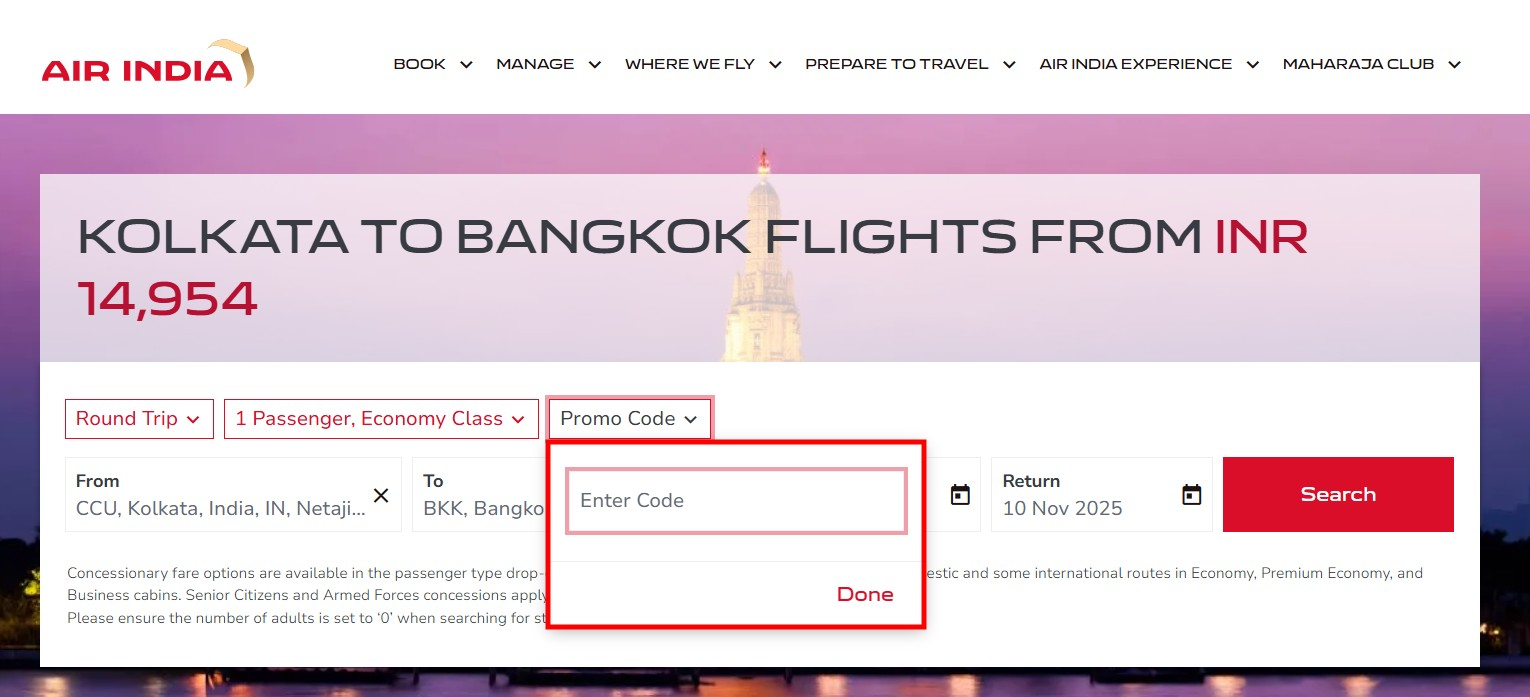The image size is (1530, 697).
Task: Click the chevron arrow beside MAHARAJA CLUB
Action: point(1454,65)
